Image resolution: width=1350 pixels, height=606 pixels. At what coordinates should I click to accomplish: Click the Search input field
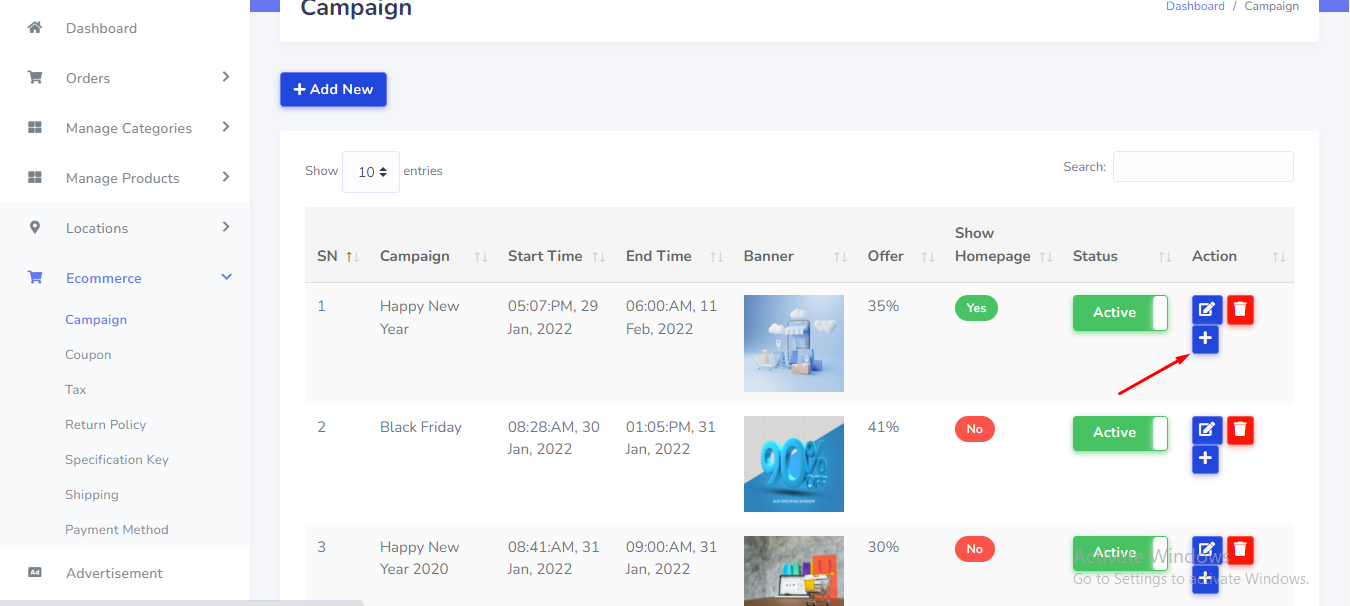pos(1203,167)
